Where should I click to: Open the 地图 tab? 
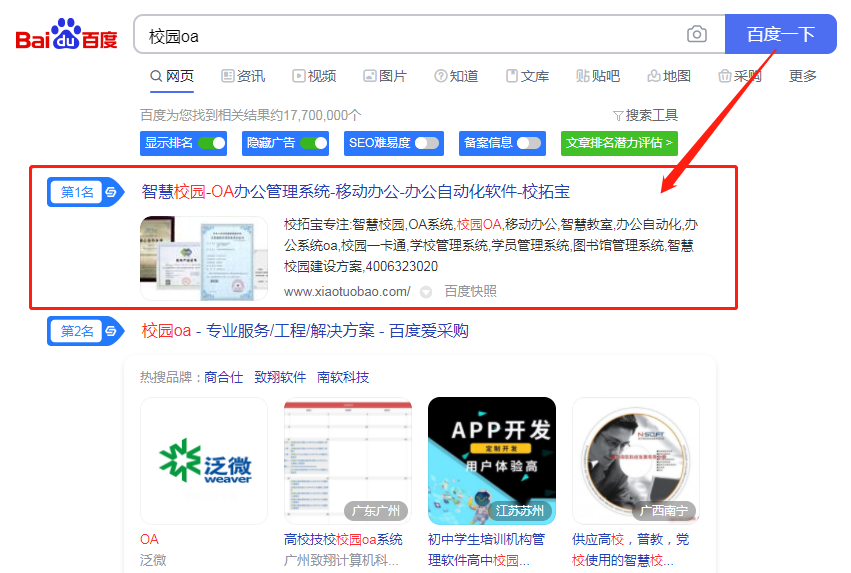[669, 76]
